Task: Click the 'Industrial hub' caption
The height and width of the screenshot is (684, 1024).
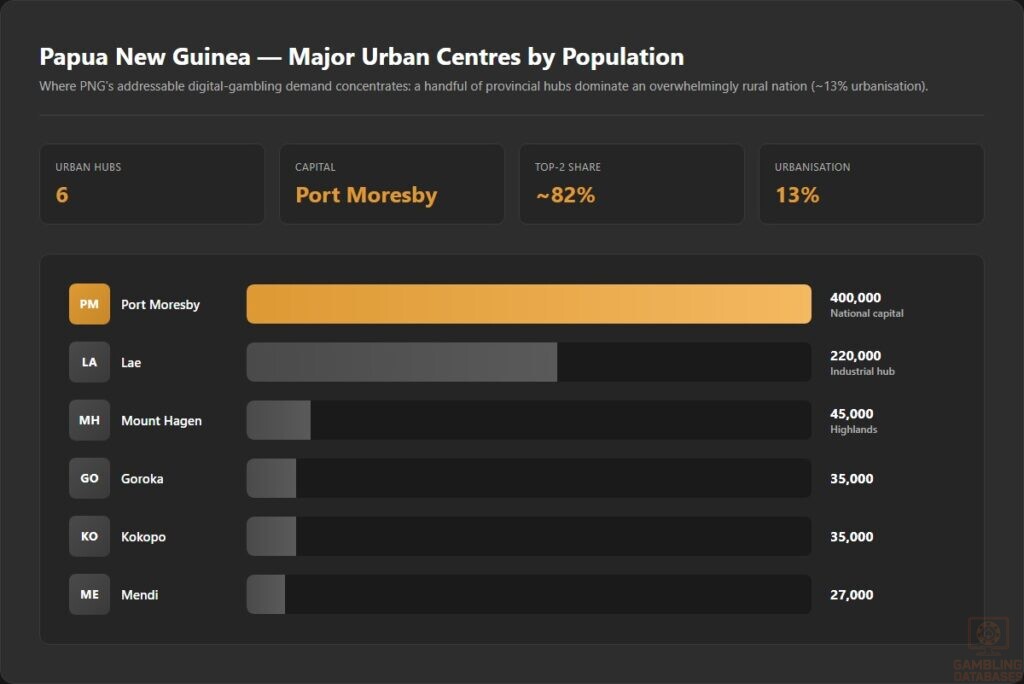Action: [x=862, y=371]
